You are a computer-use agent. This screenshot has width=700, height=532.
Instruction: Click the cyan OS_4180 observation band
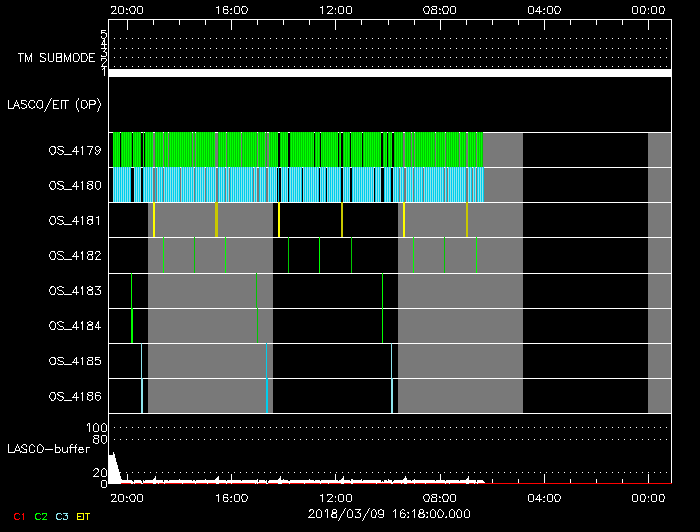pos(298,185)
